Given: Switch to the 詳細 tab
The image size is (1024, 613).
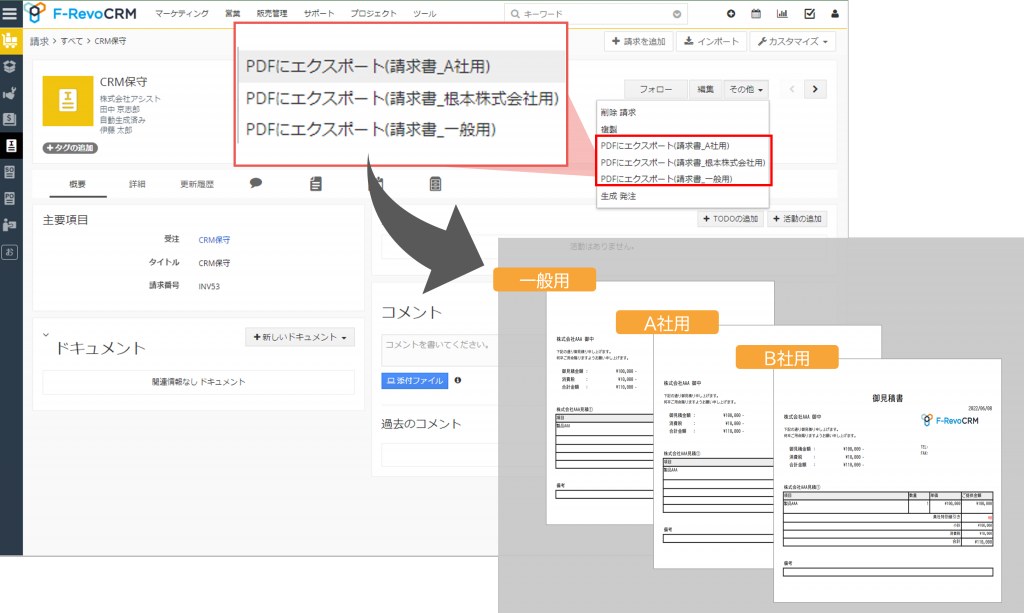Looking at the screenshot, I should (137, 185).
